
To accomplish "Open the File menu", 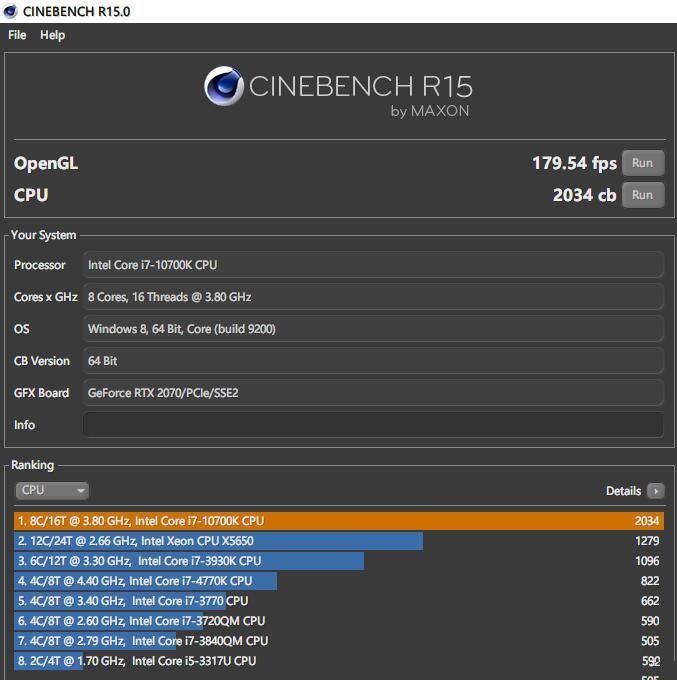I will tap(17, 35).
